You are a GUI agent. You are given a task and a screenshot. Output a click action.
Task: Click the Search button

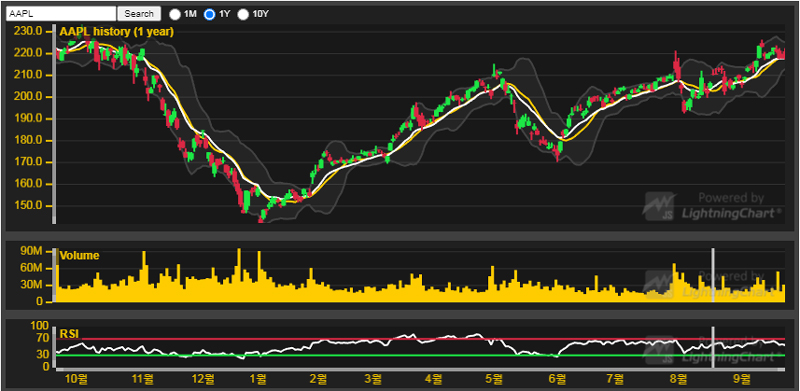[139, 14]
